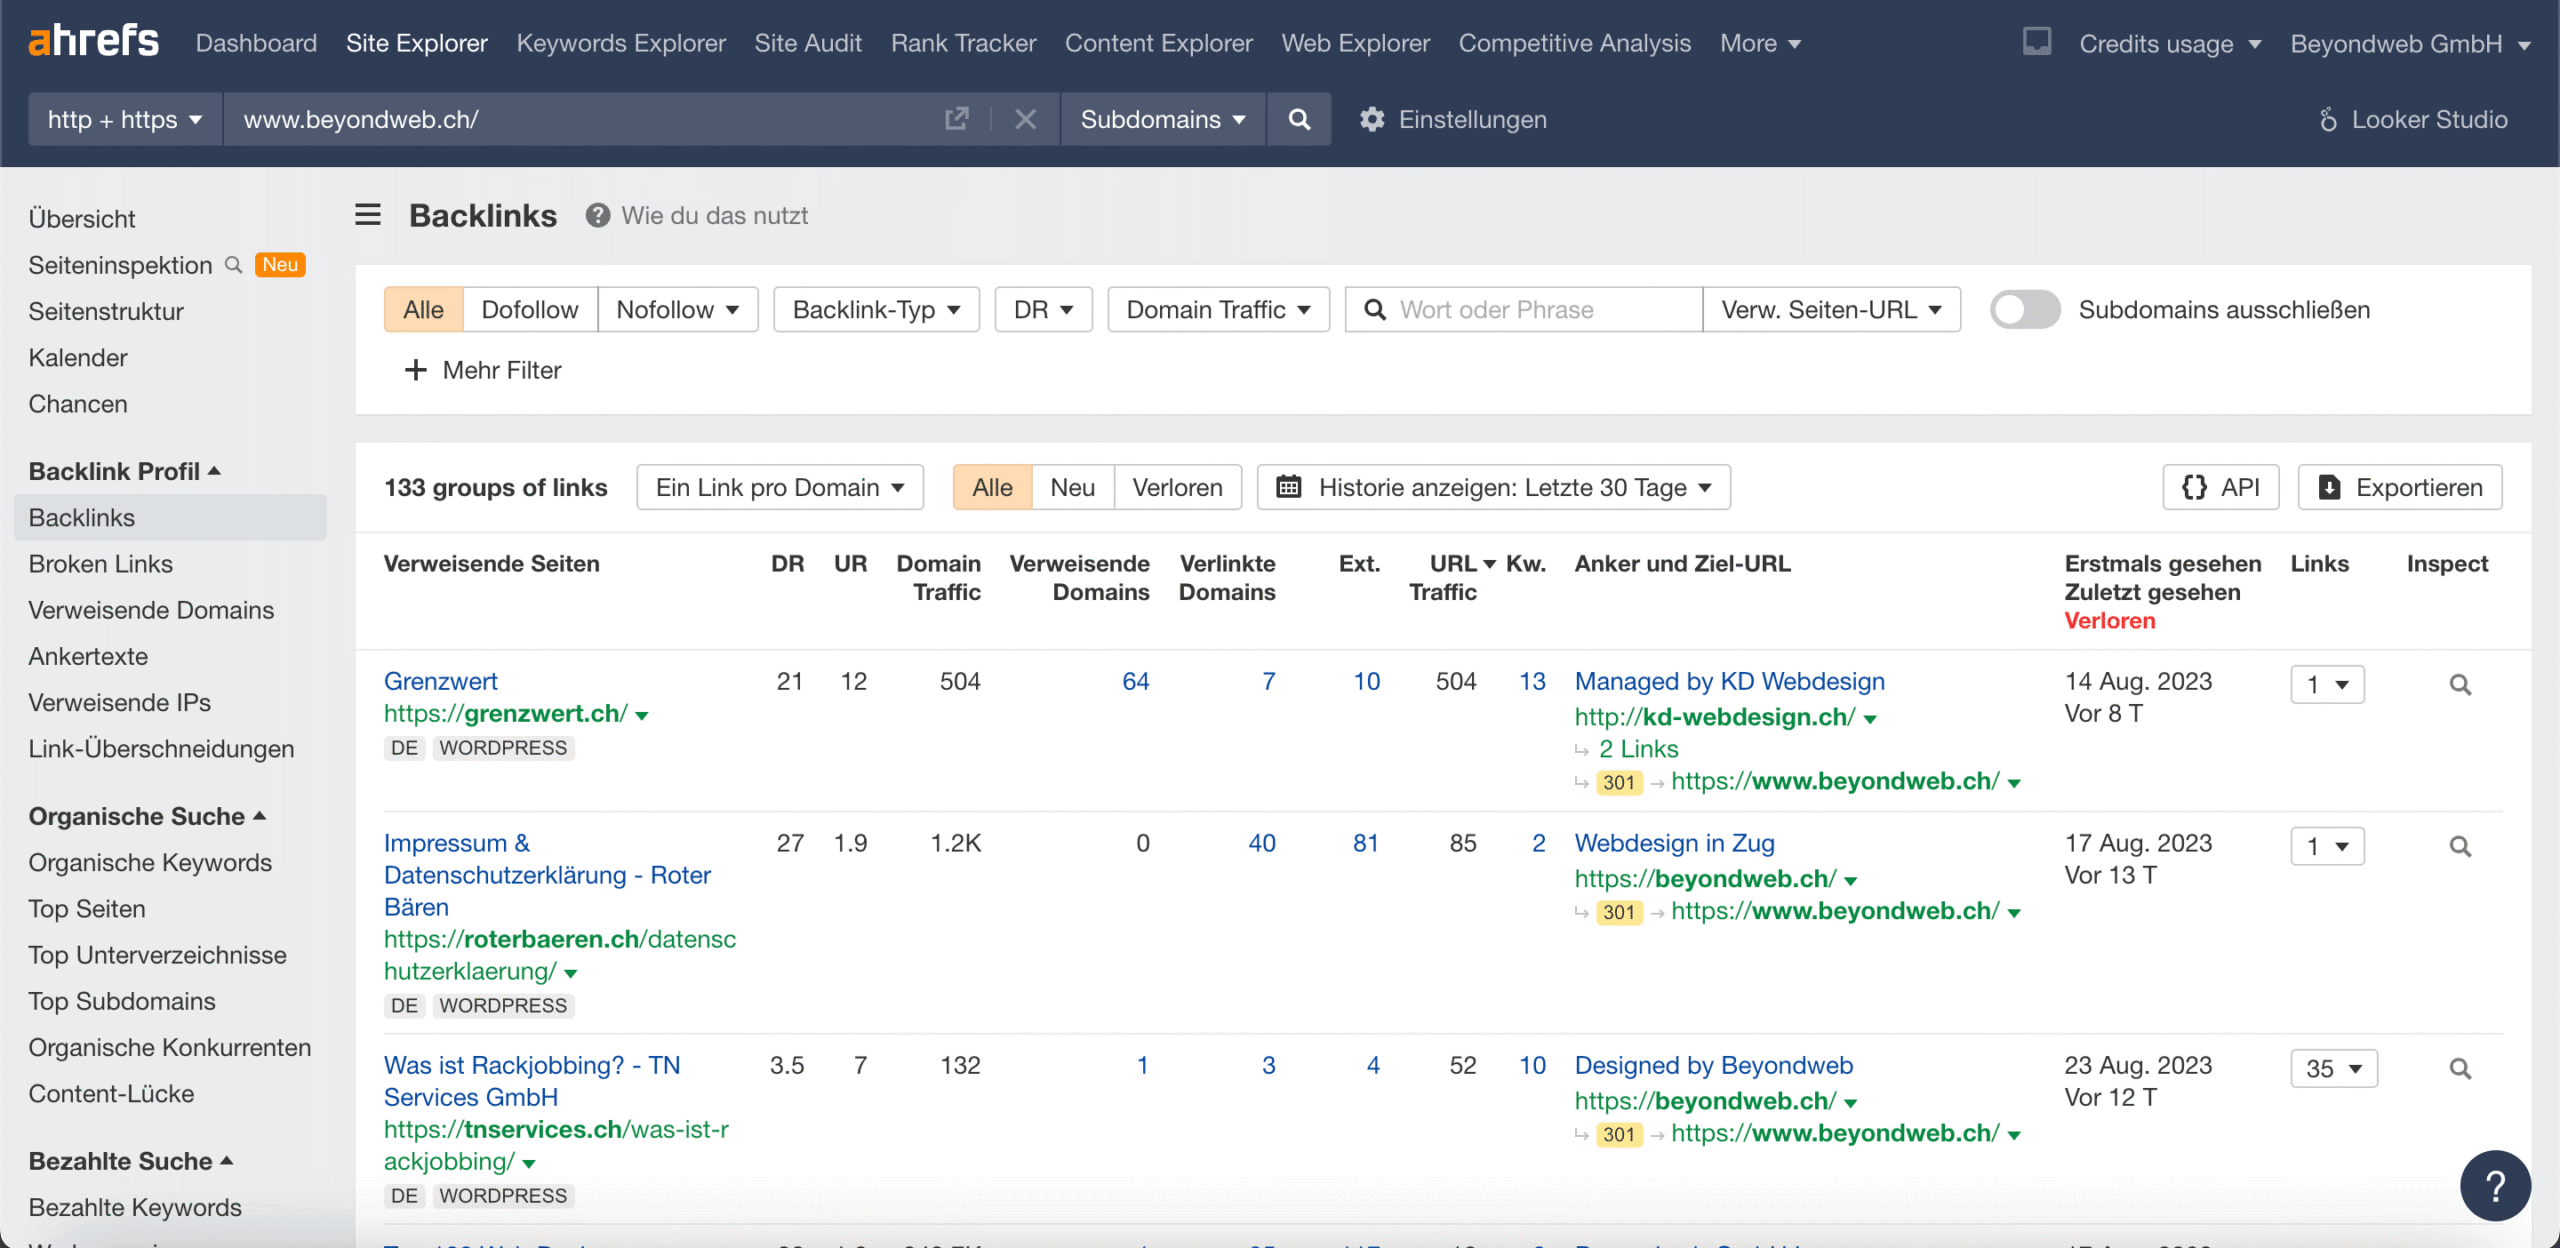The height and width of the screenshot is (1248, 2560).
Task: Click the www.beyondweb.ch/ URL input field
Action: (x=585, y=119)
